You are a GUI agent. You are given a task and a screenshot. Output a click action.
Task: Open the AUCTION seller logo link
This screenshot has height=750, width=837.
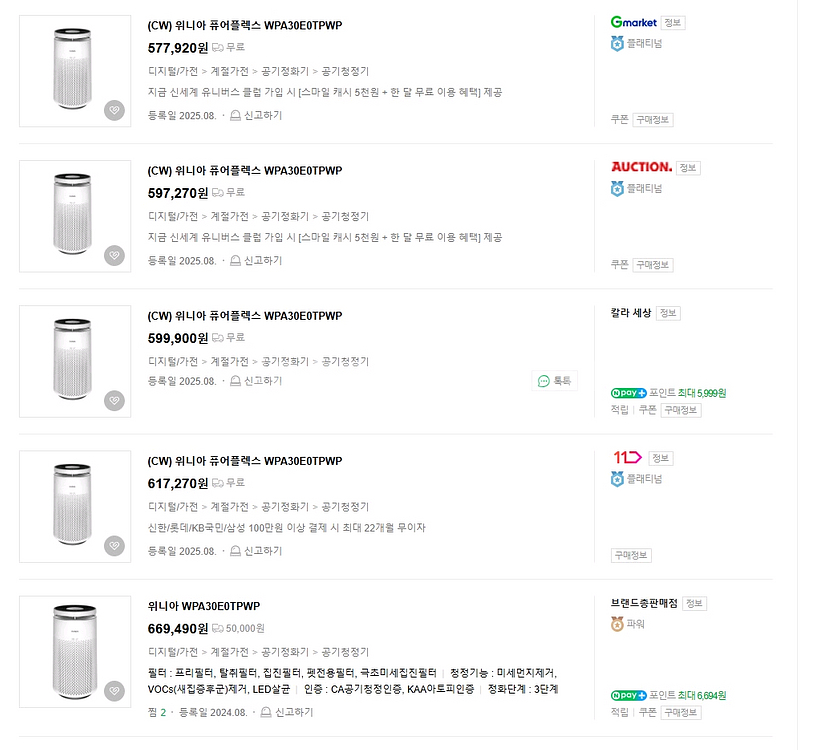pos(641,167)
